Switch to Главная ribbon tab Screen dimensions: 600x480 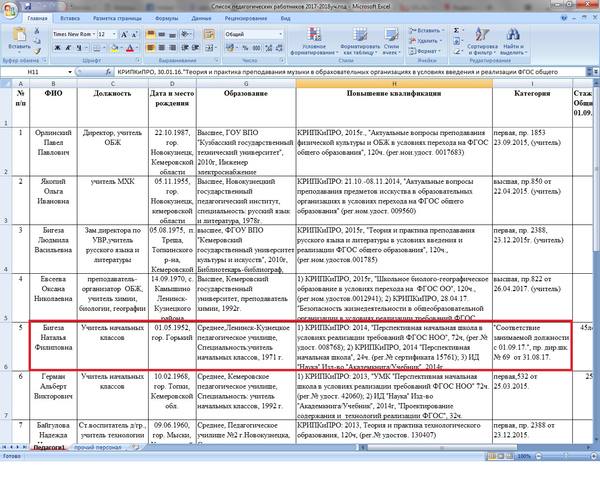tap(38, 18)
